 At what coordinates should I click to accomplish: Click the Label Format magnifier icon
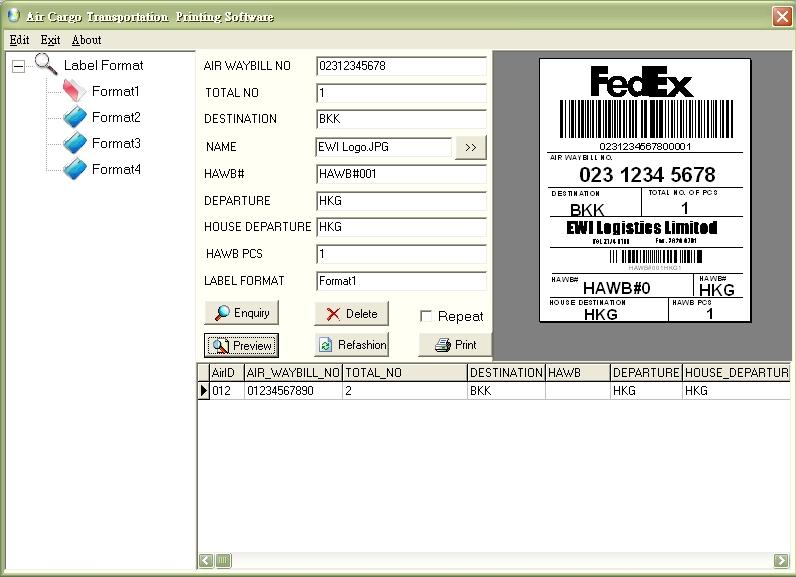46,64
